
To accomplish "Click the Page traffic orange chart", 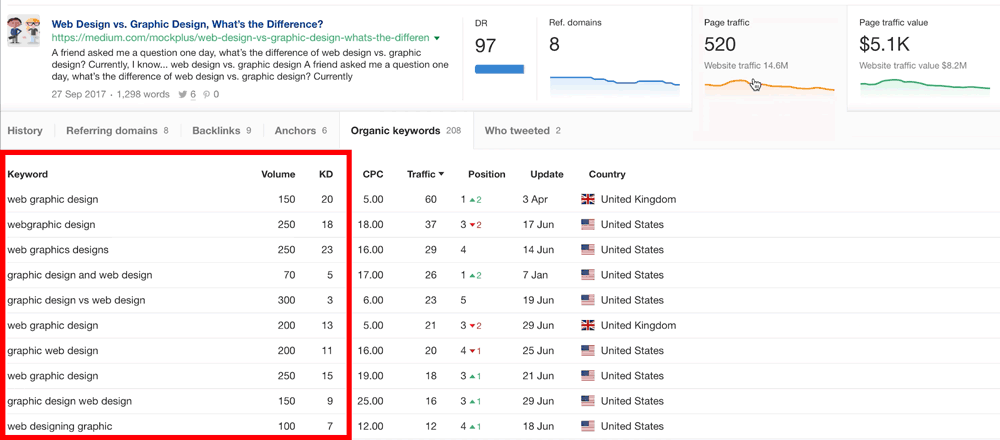I will pos(768,86).
